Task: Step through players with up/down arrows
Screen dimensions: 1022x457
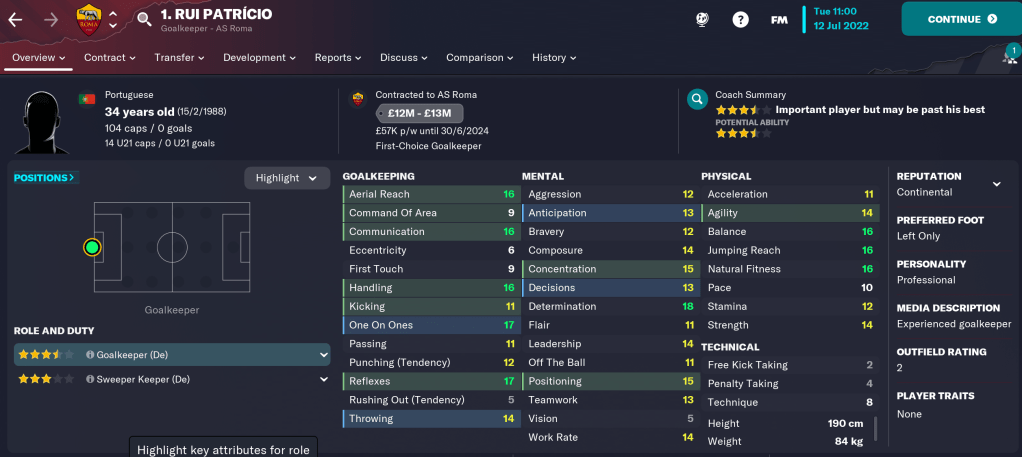Action: [x=113, y=19]
